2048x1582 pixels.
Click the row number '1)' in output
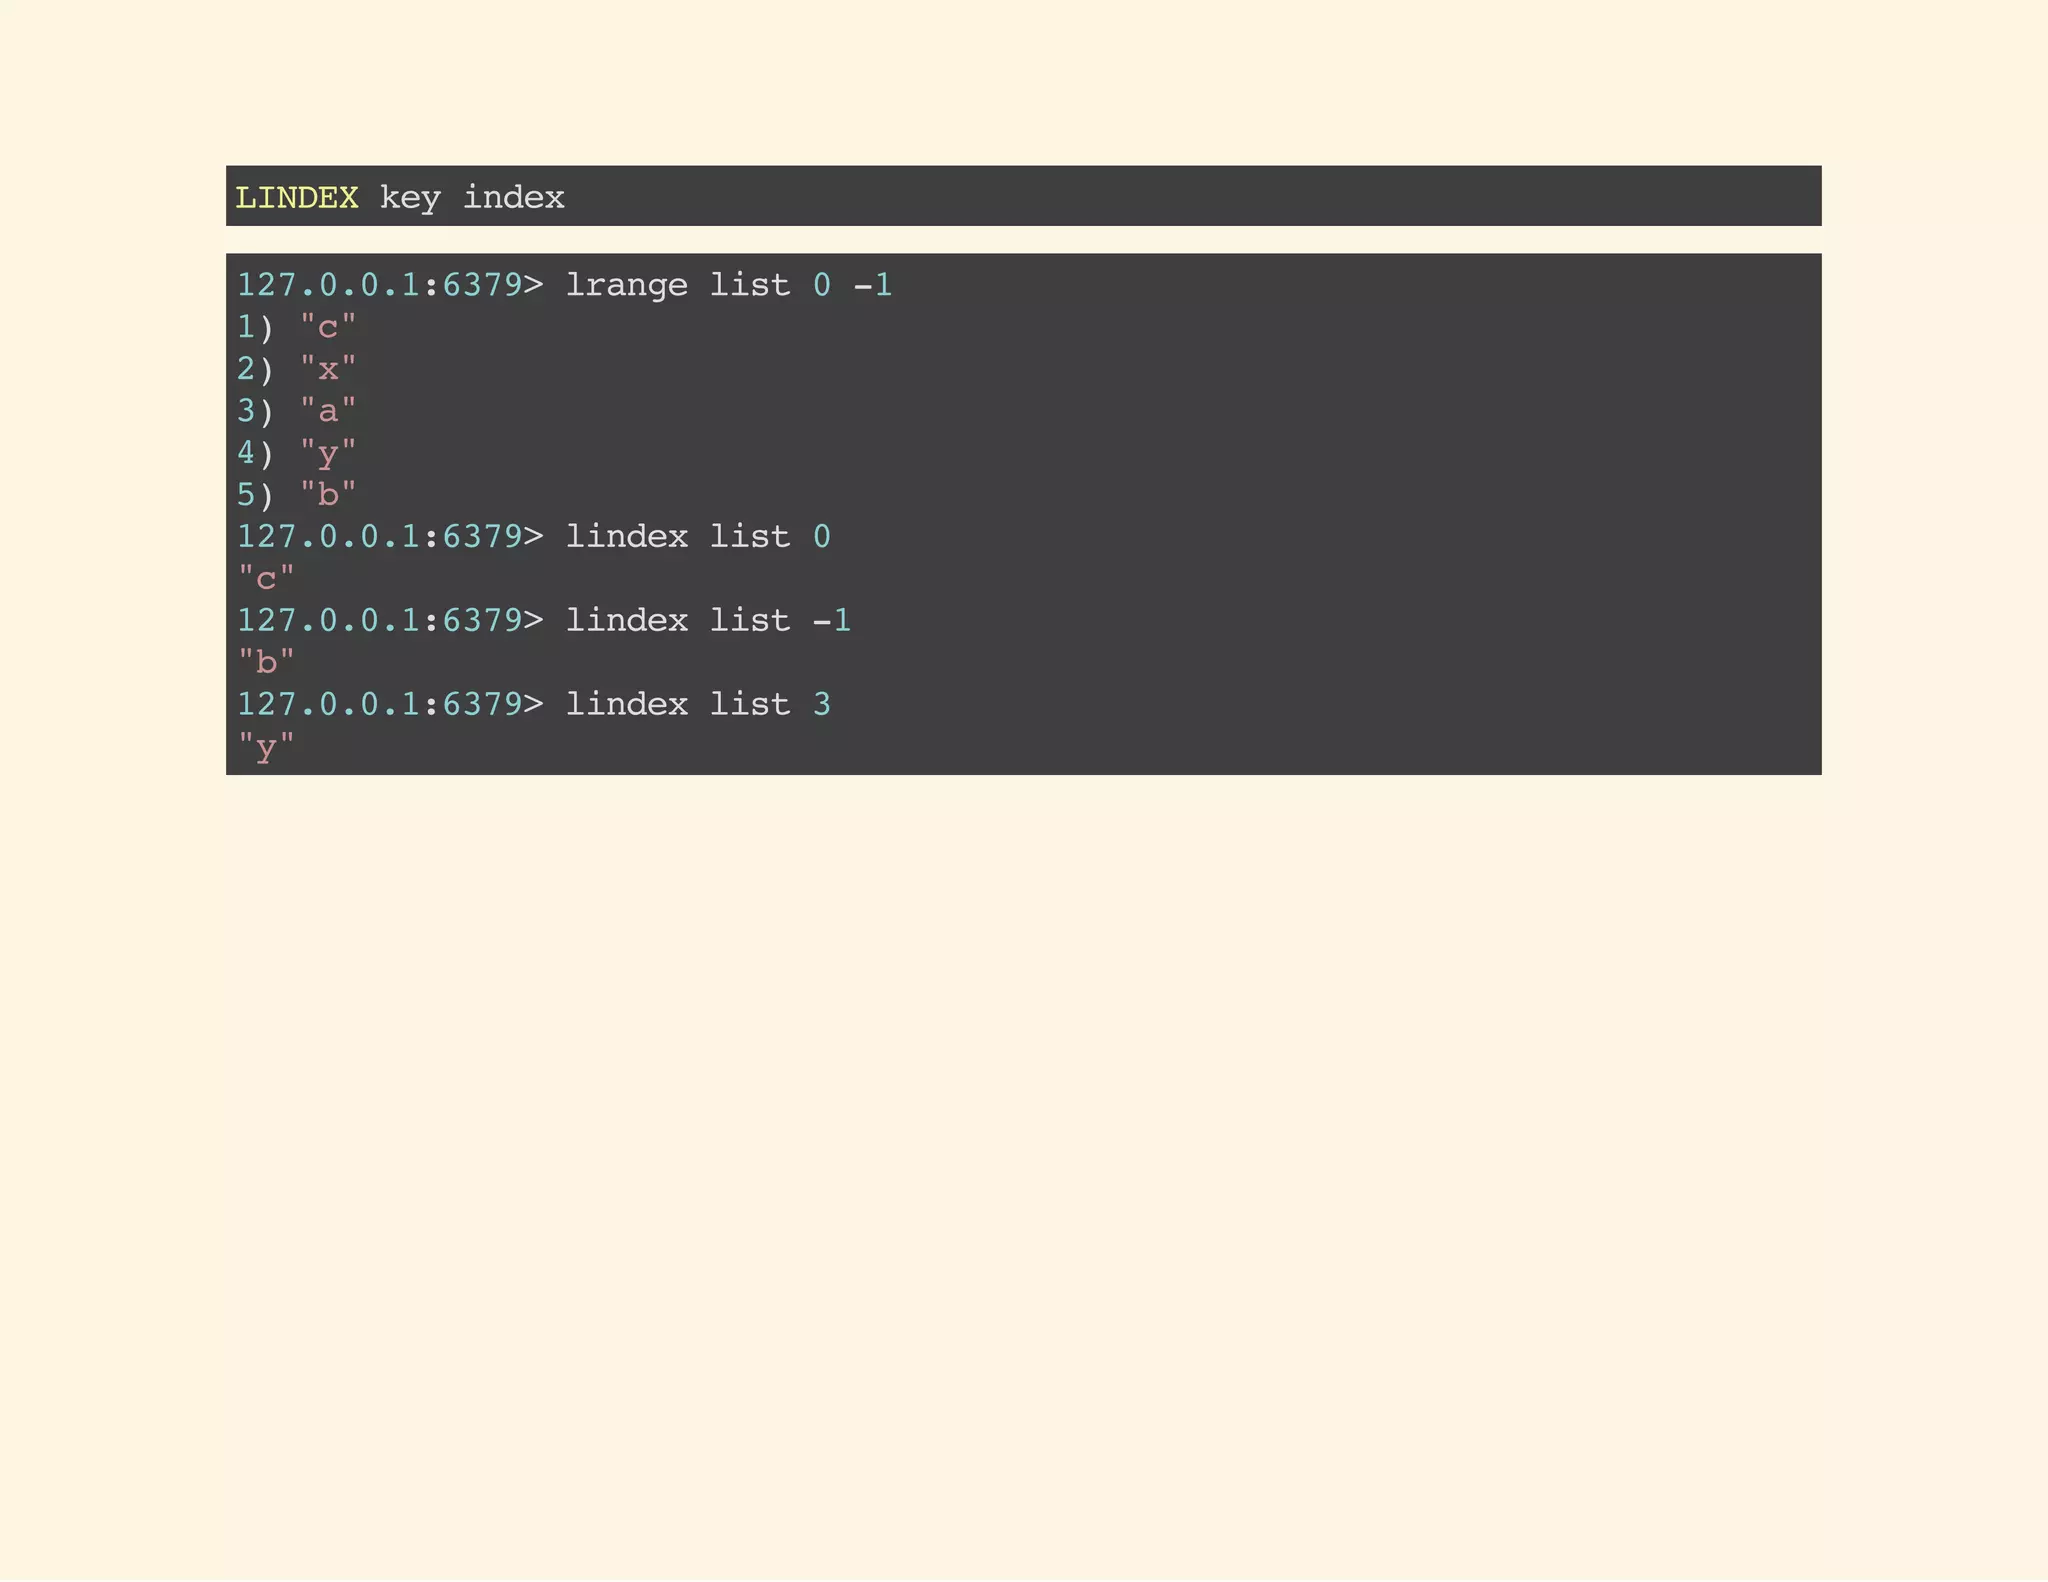tap(254, 327)
